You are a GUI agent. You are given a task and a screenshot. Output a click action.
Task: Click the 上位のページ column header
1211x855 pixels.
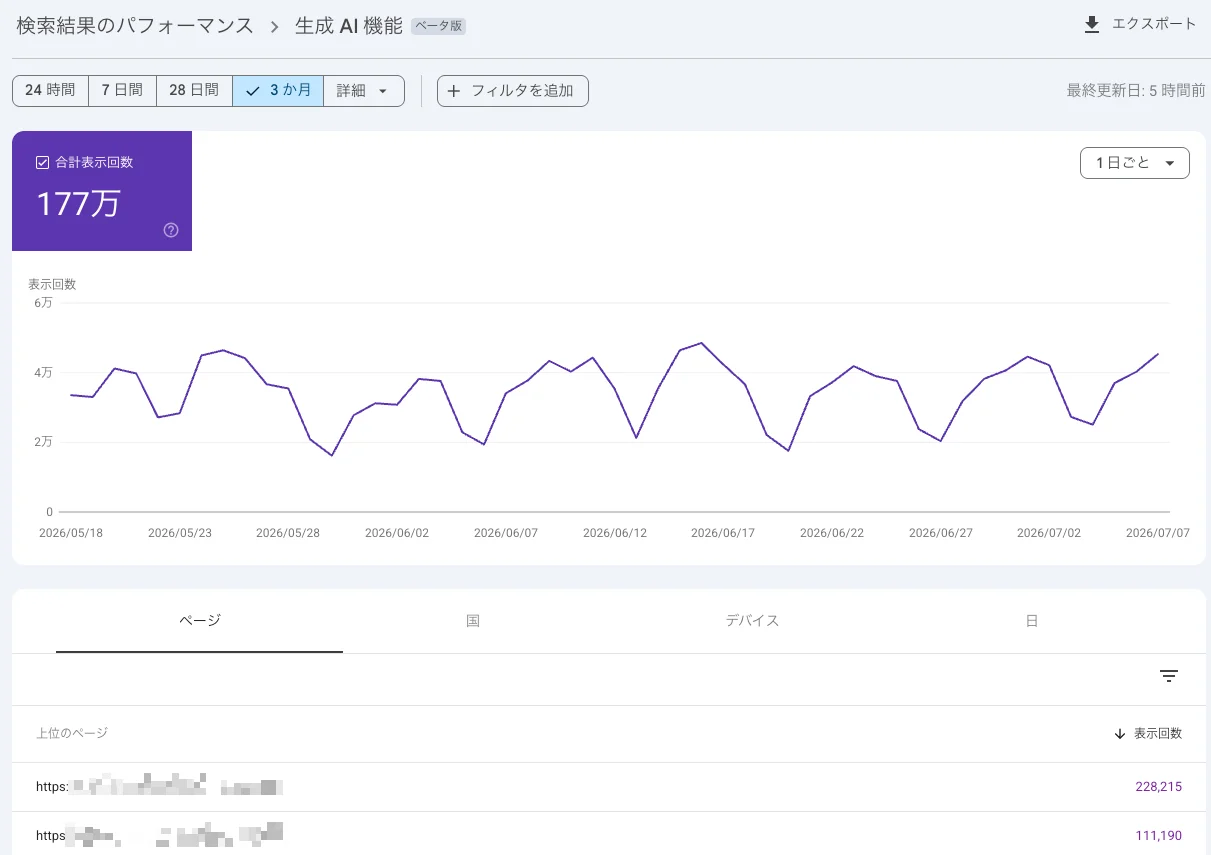[72, 733]
